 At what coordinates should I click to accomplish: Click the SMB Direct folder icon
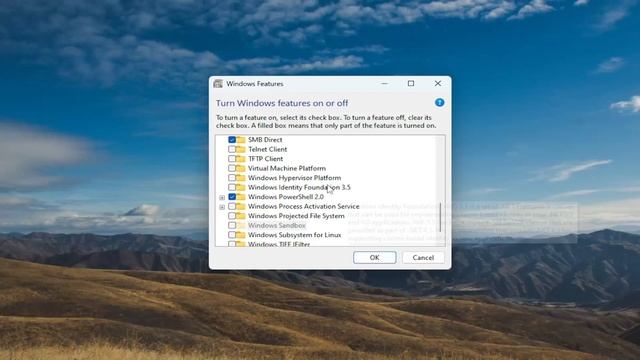pyautogui.click(x=241, y=140)
